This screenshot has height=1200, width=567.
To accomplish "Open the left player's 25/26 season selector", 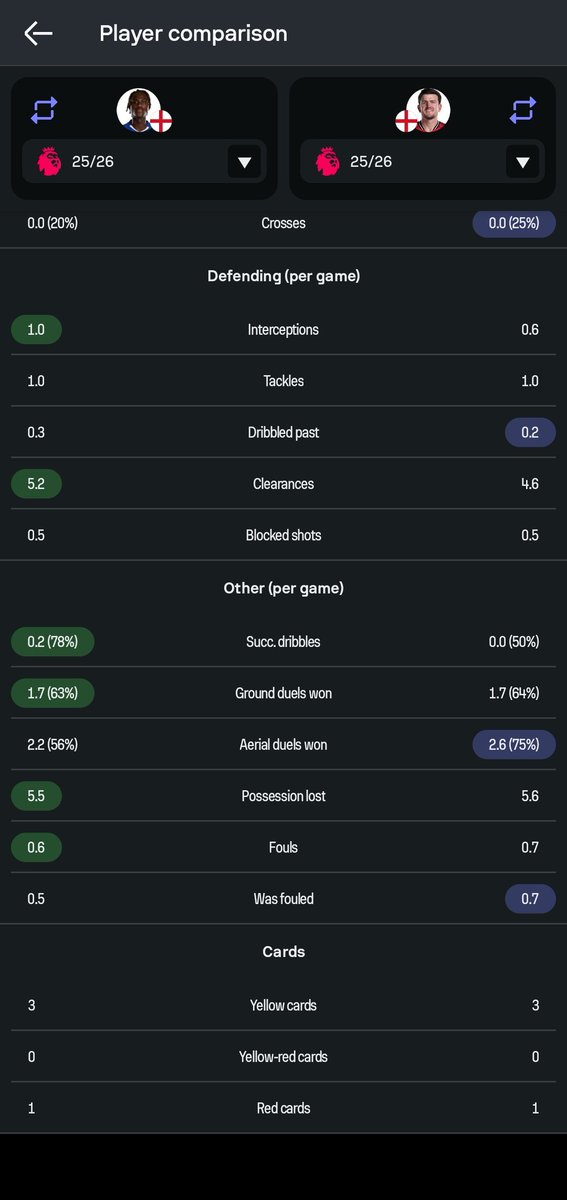I will (144, 161).
